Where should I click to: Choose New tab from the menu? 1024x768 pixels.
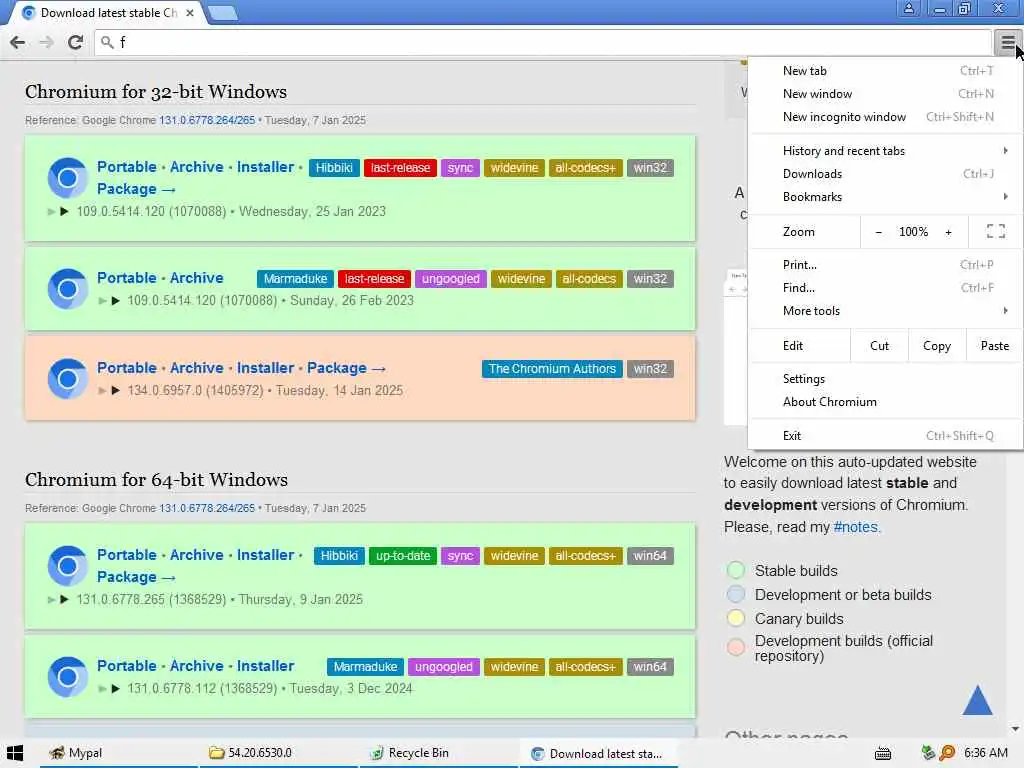point(885,71)
